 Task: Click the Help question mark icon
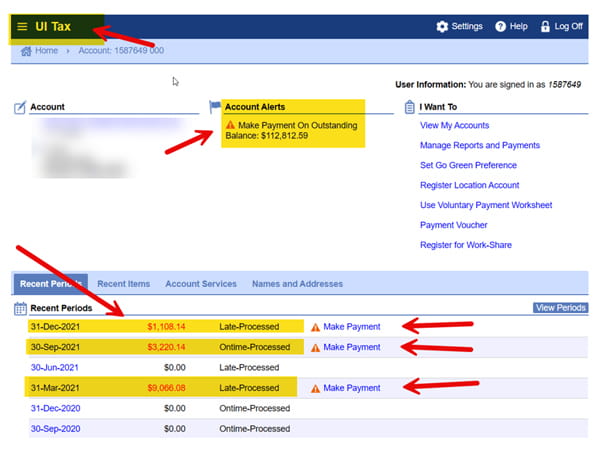[x=500, y=26]
